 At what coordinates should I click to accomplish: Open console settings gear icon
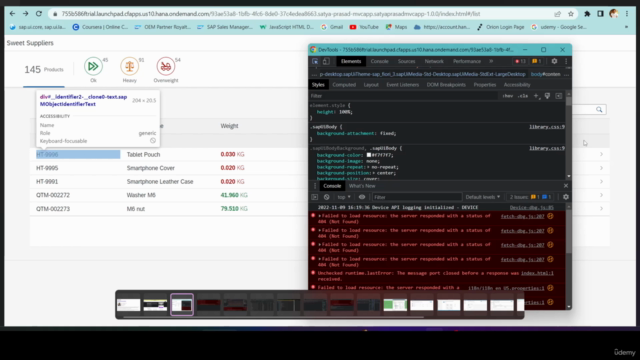coord(566,197)
